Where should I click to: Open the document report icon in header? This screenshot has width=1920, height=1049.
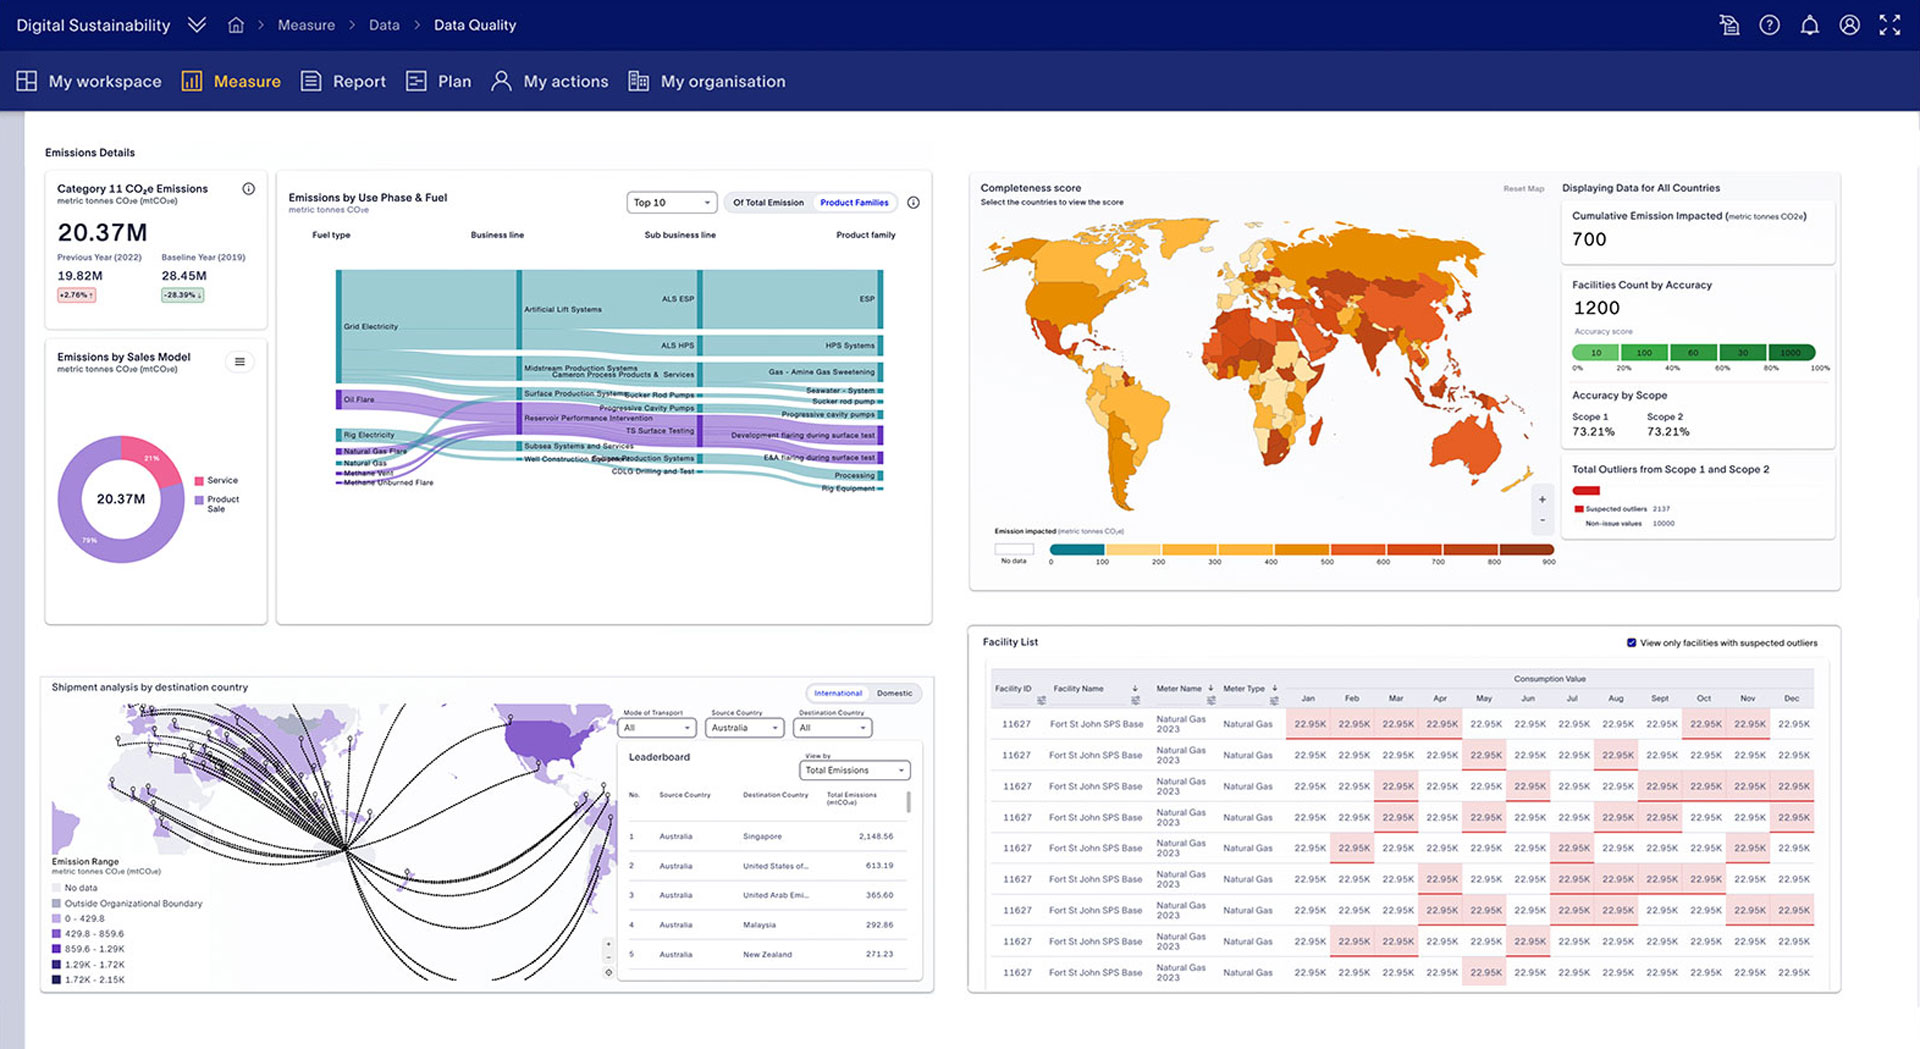click(1729, 25)
